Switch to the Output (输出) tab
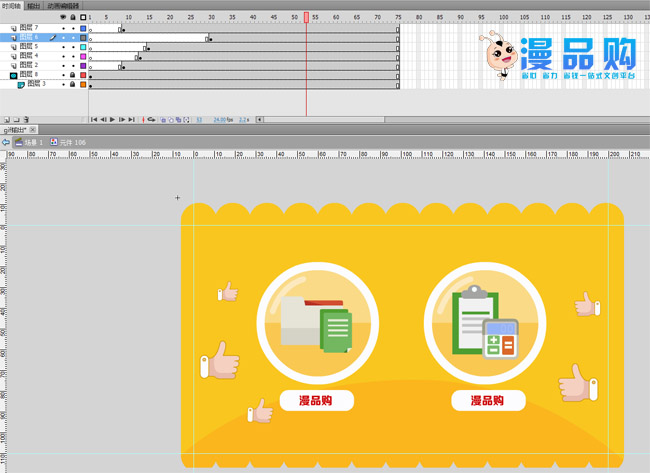This screenshot has width=650, height=473. [34, 6]
